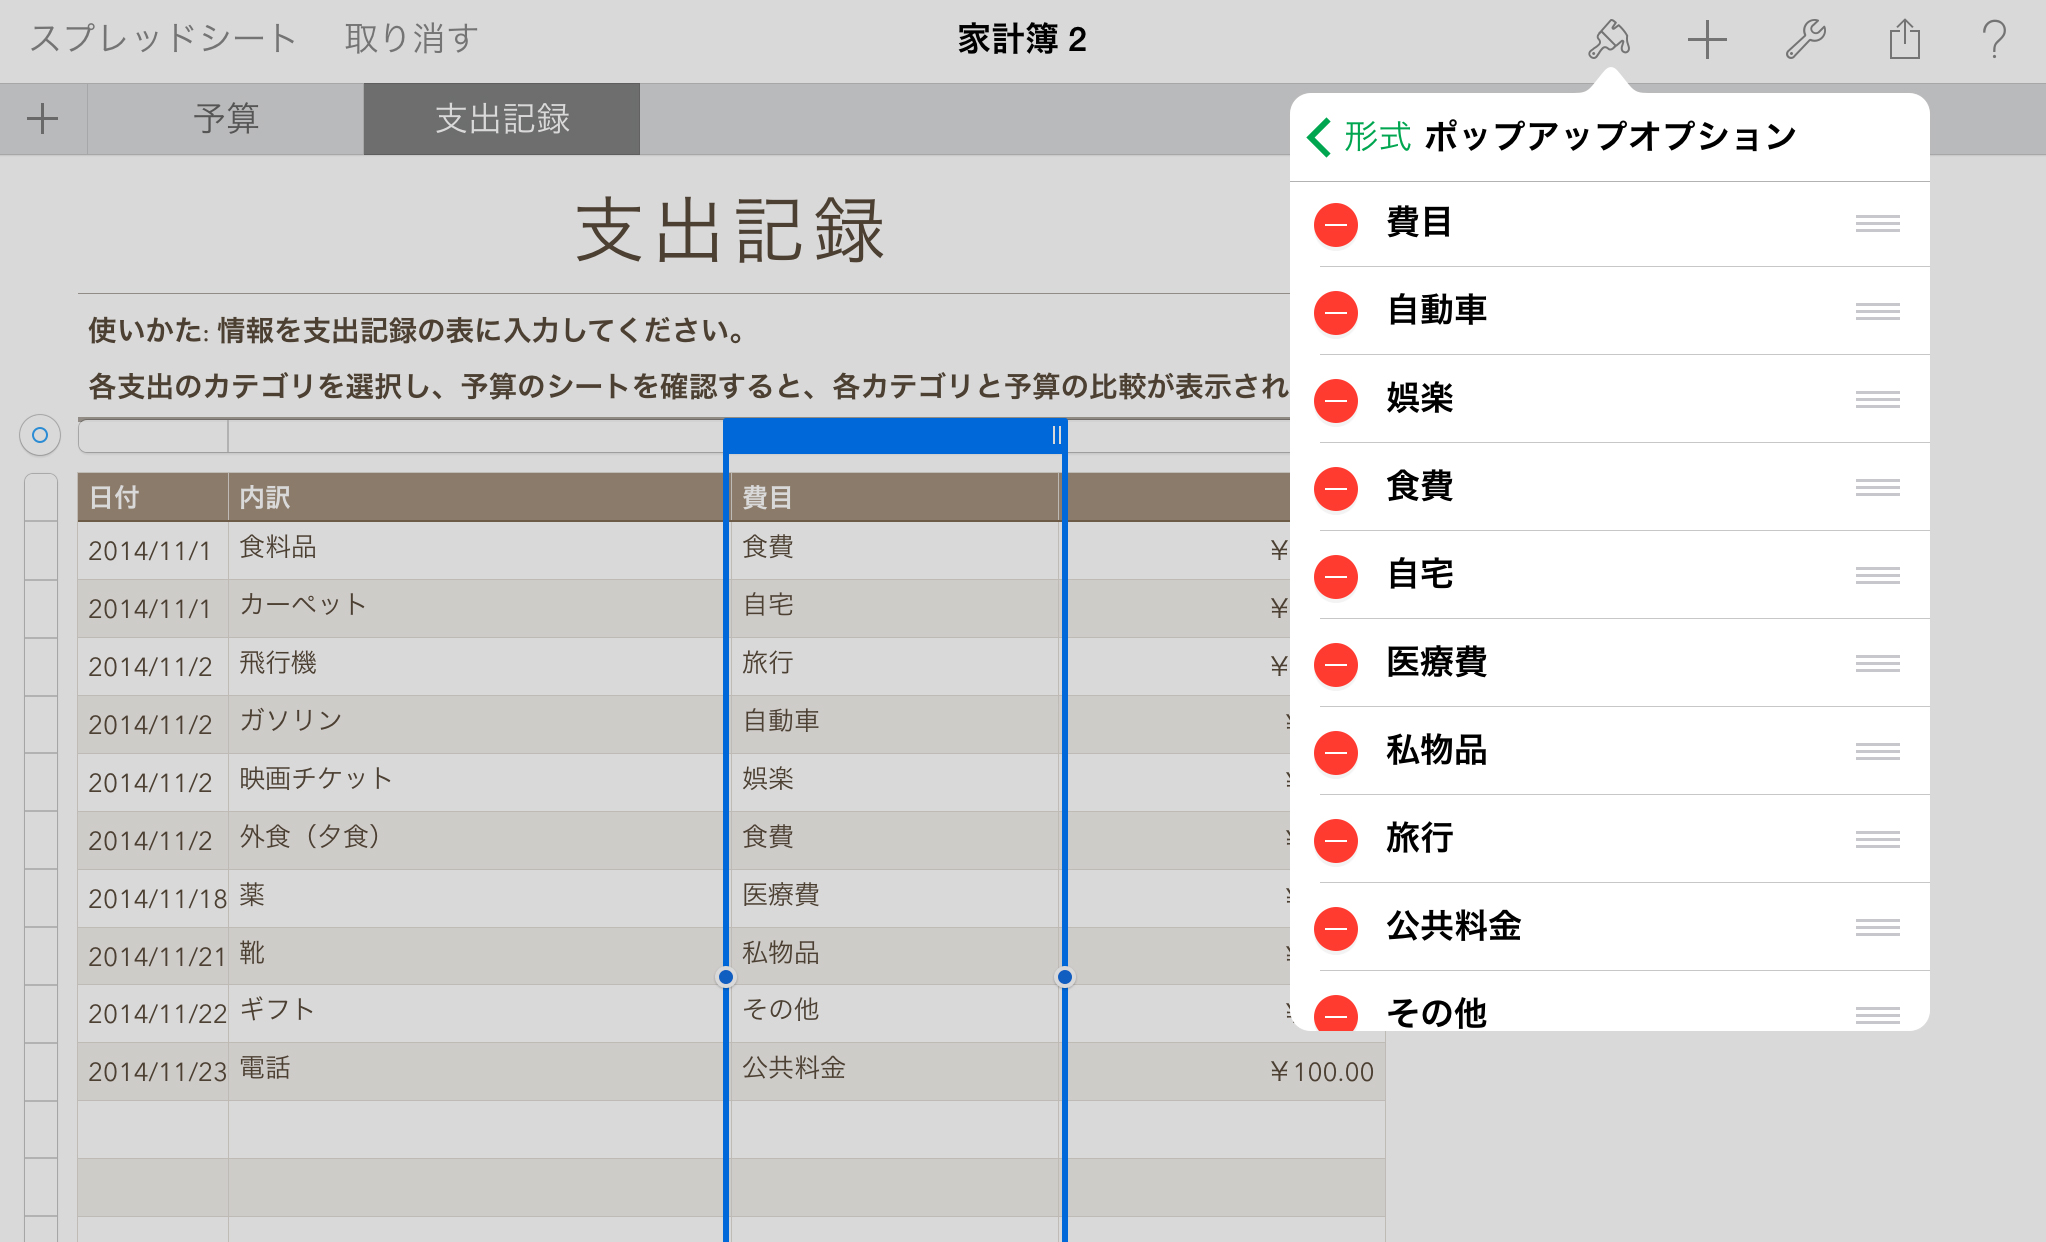Tap the 取り消す undo button
The width and height of the screenshot is (2046, 1242).
(411, 39)
